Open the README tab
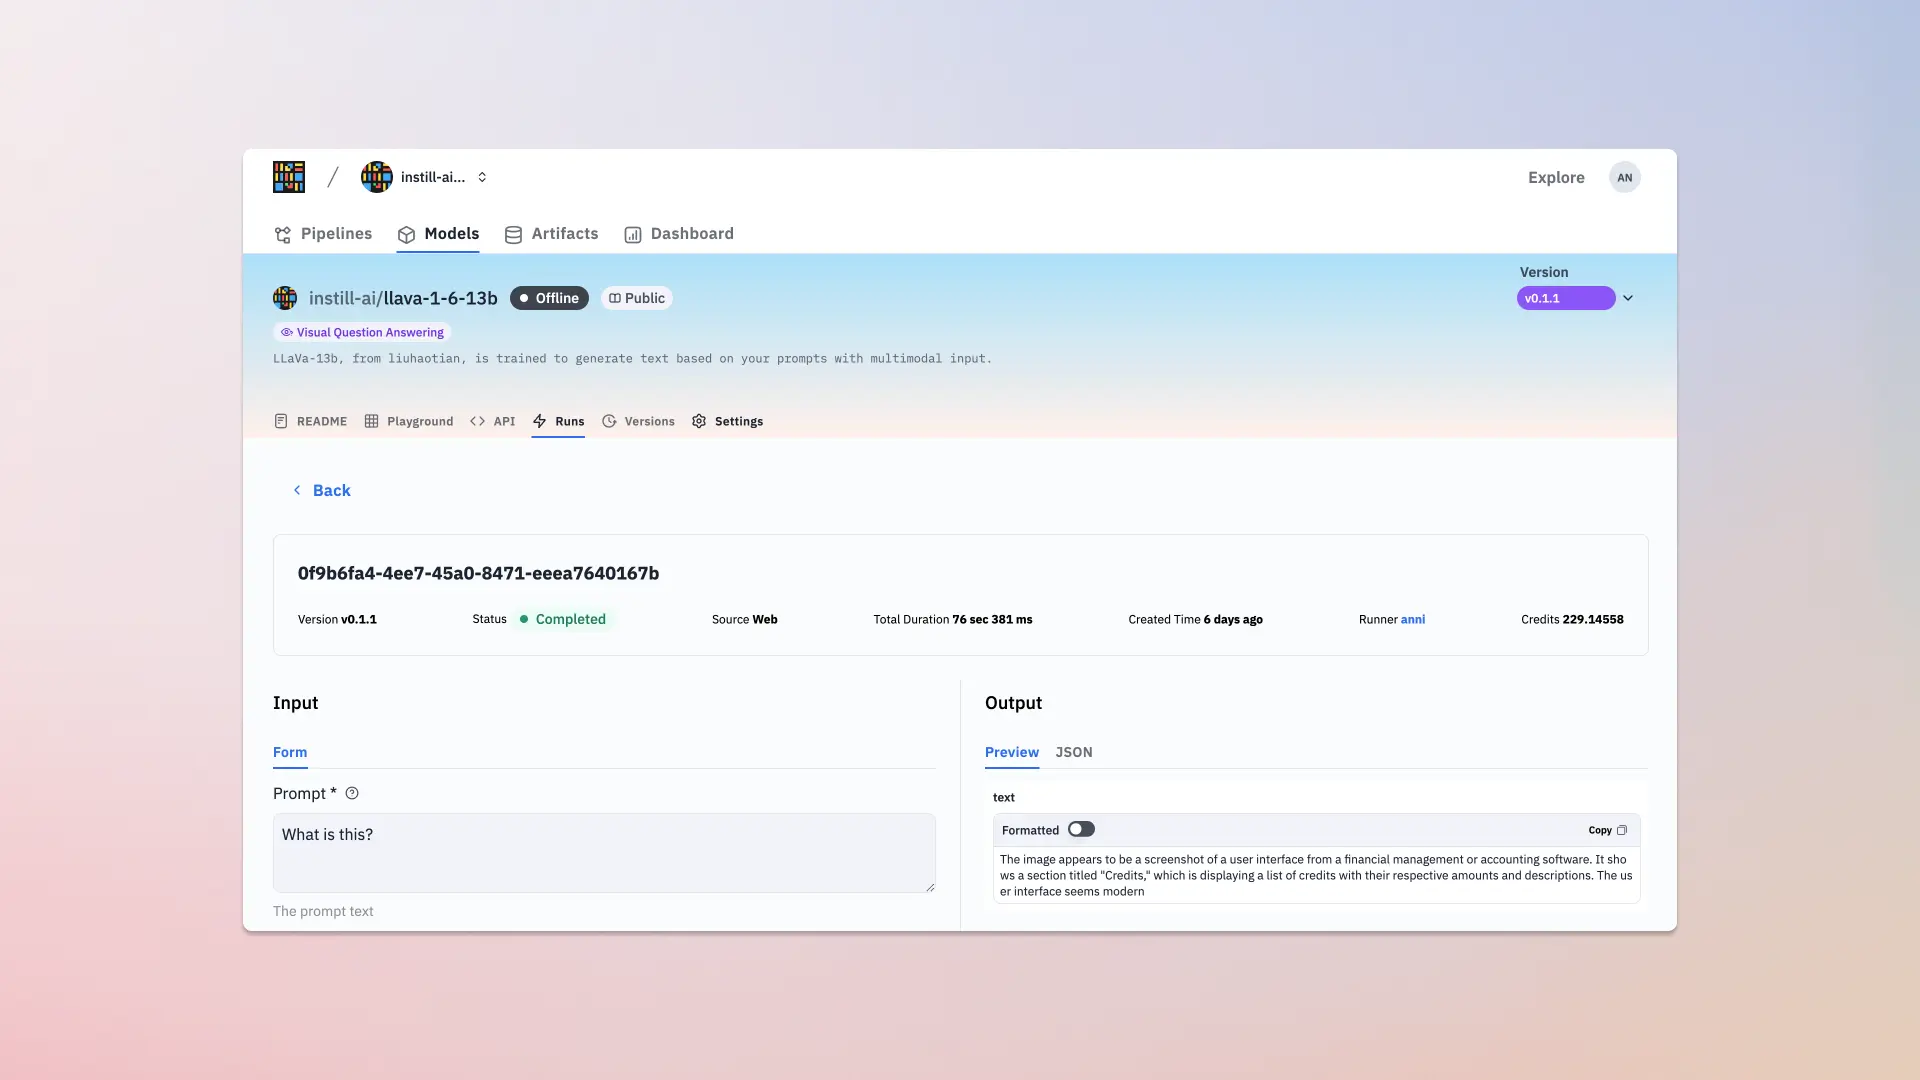The width and height of the screenshot is (1920, 1080). pos(311,421)
